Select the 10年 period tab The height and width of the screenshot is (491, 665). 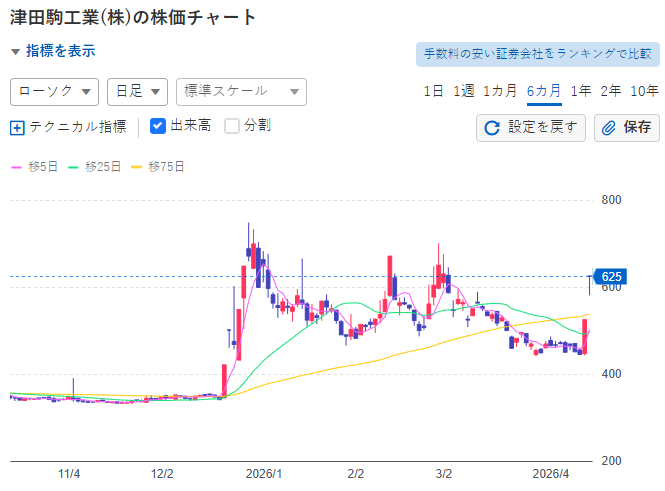[644, 91]
